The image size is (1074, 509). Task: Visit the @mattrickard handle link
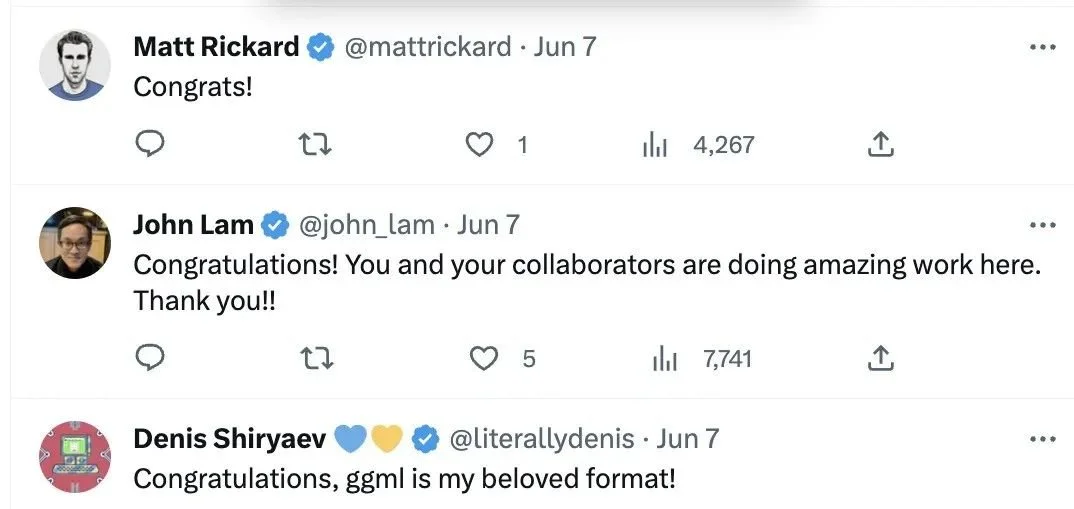point(427,47)
